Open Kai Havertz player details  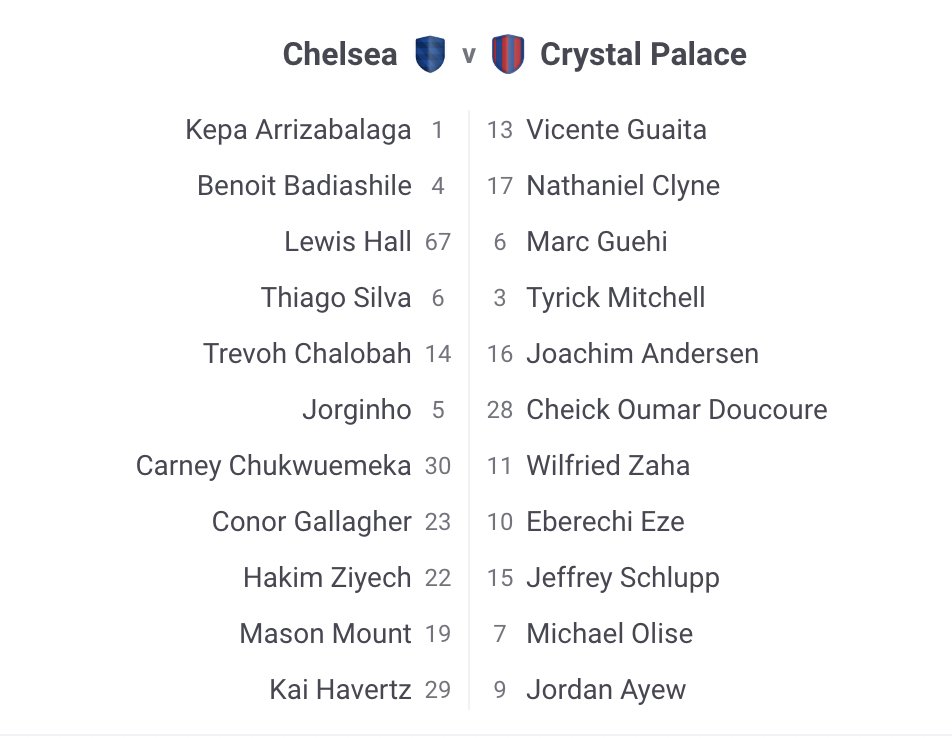point(340,690)
